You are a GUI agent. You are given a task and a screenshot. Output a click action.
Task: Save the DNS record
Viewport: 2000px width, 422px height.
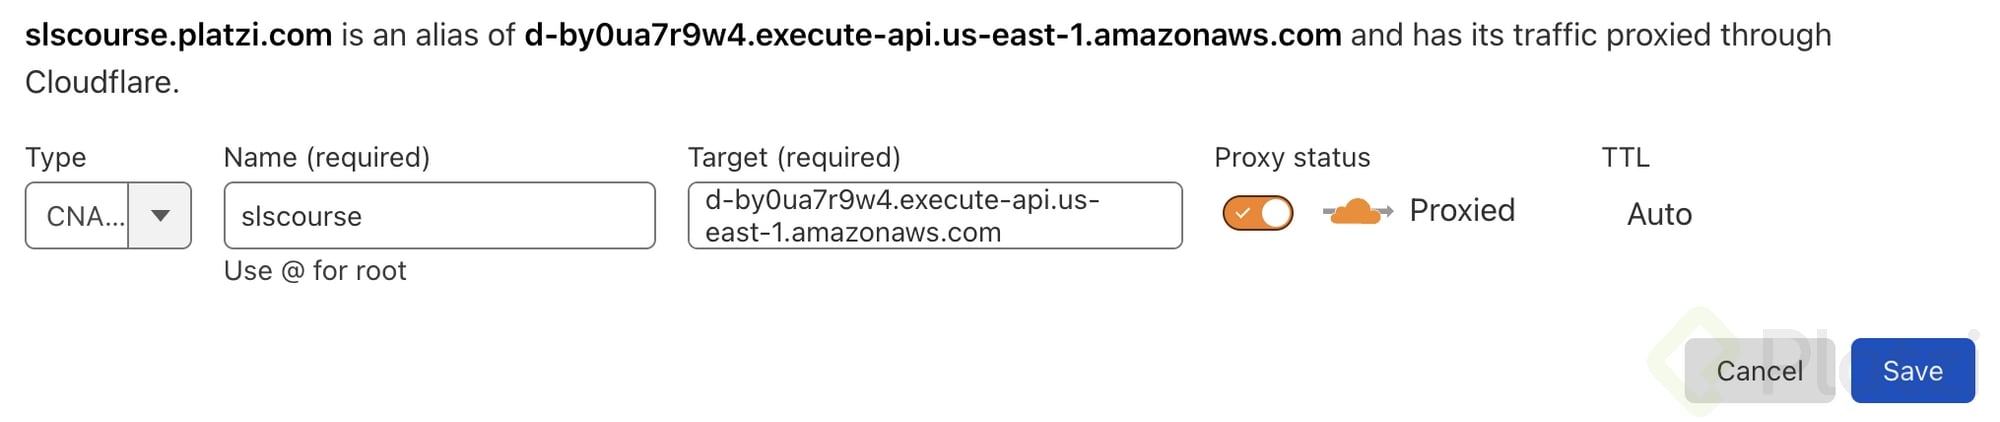click(1912, 371)
